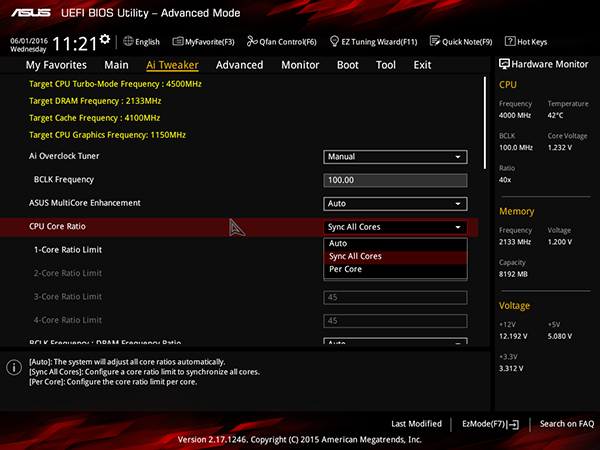Click BCLK Frequency input field
The image size is (600, 450).
click(395, 180)
